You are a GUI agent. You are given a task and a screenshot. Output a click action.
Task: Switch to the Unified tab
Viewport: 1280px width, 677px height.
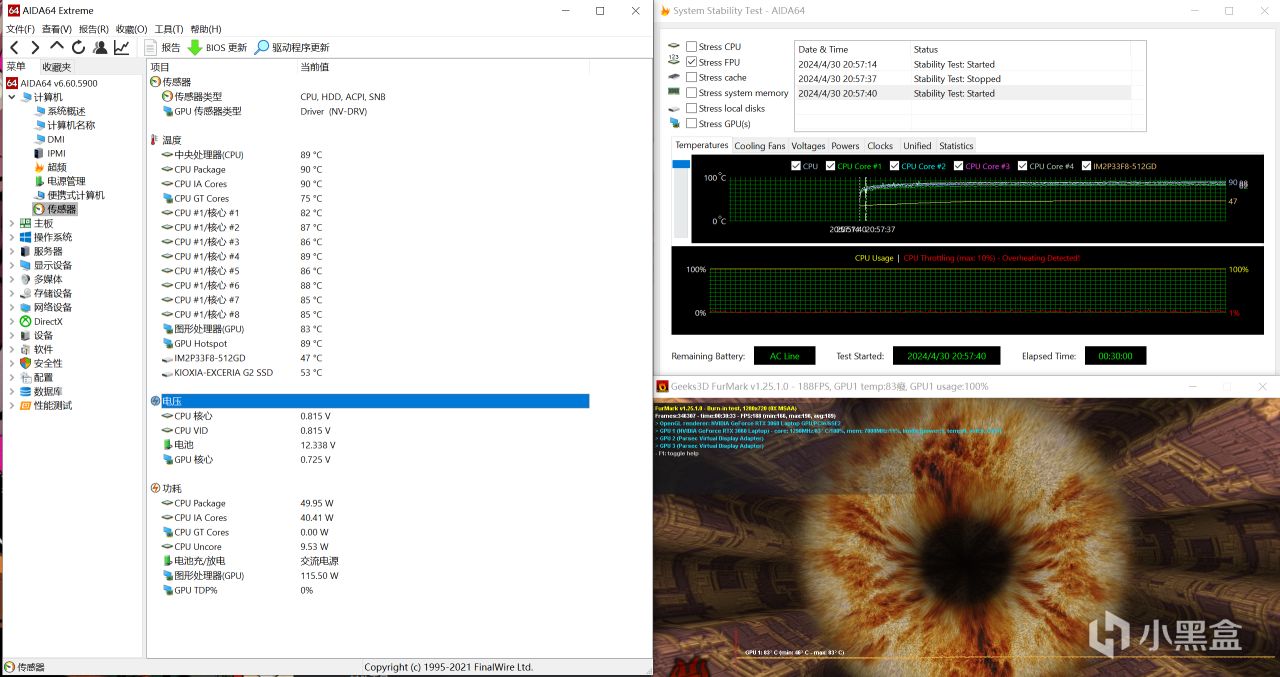click(917, 146)
